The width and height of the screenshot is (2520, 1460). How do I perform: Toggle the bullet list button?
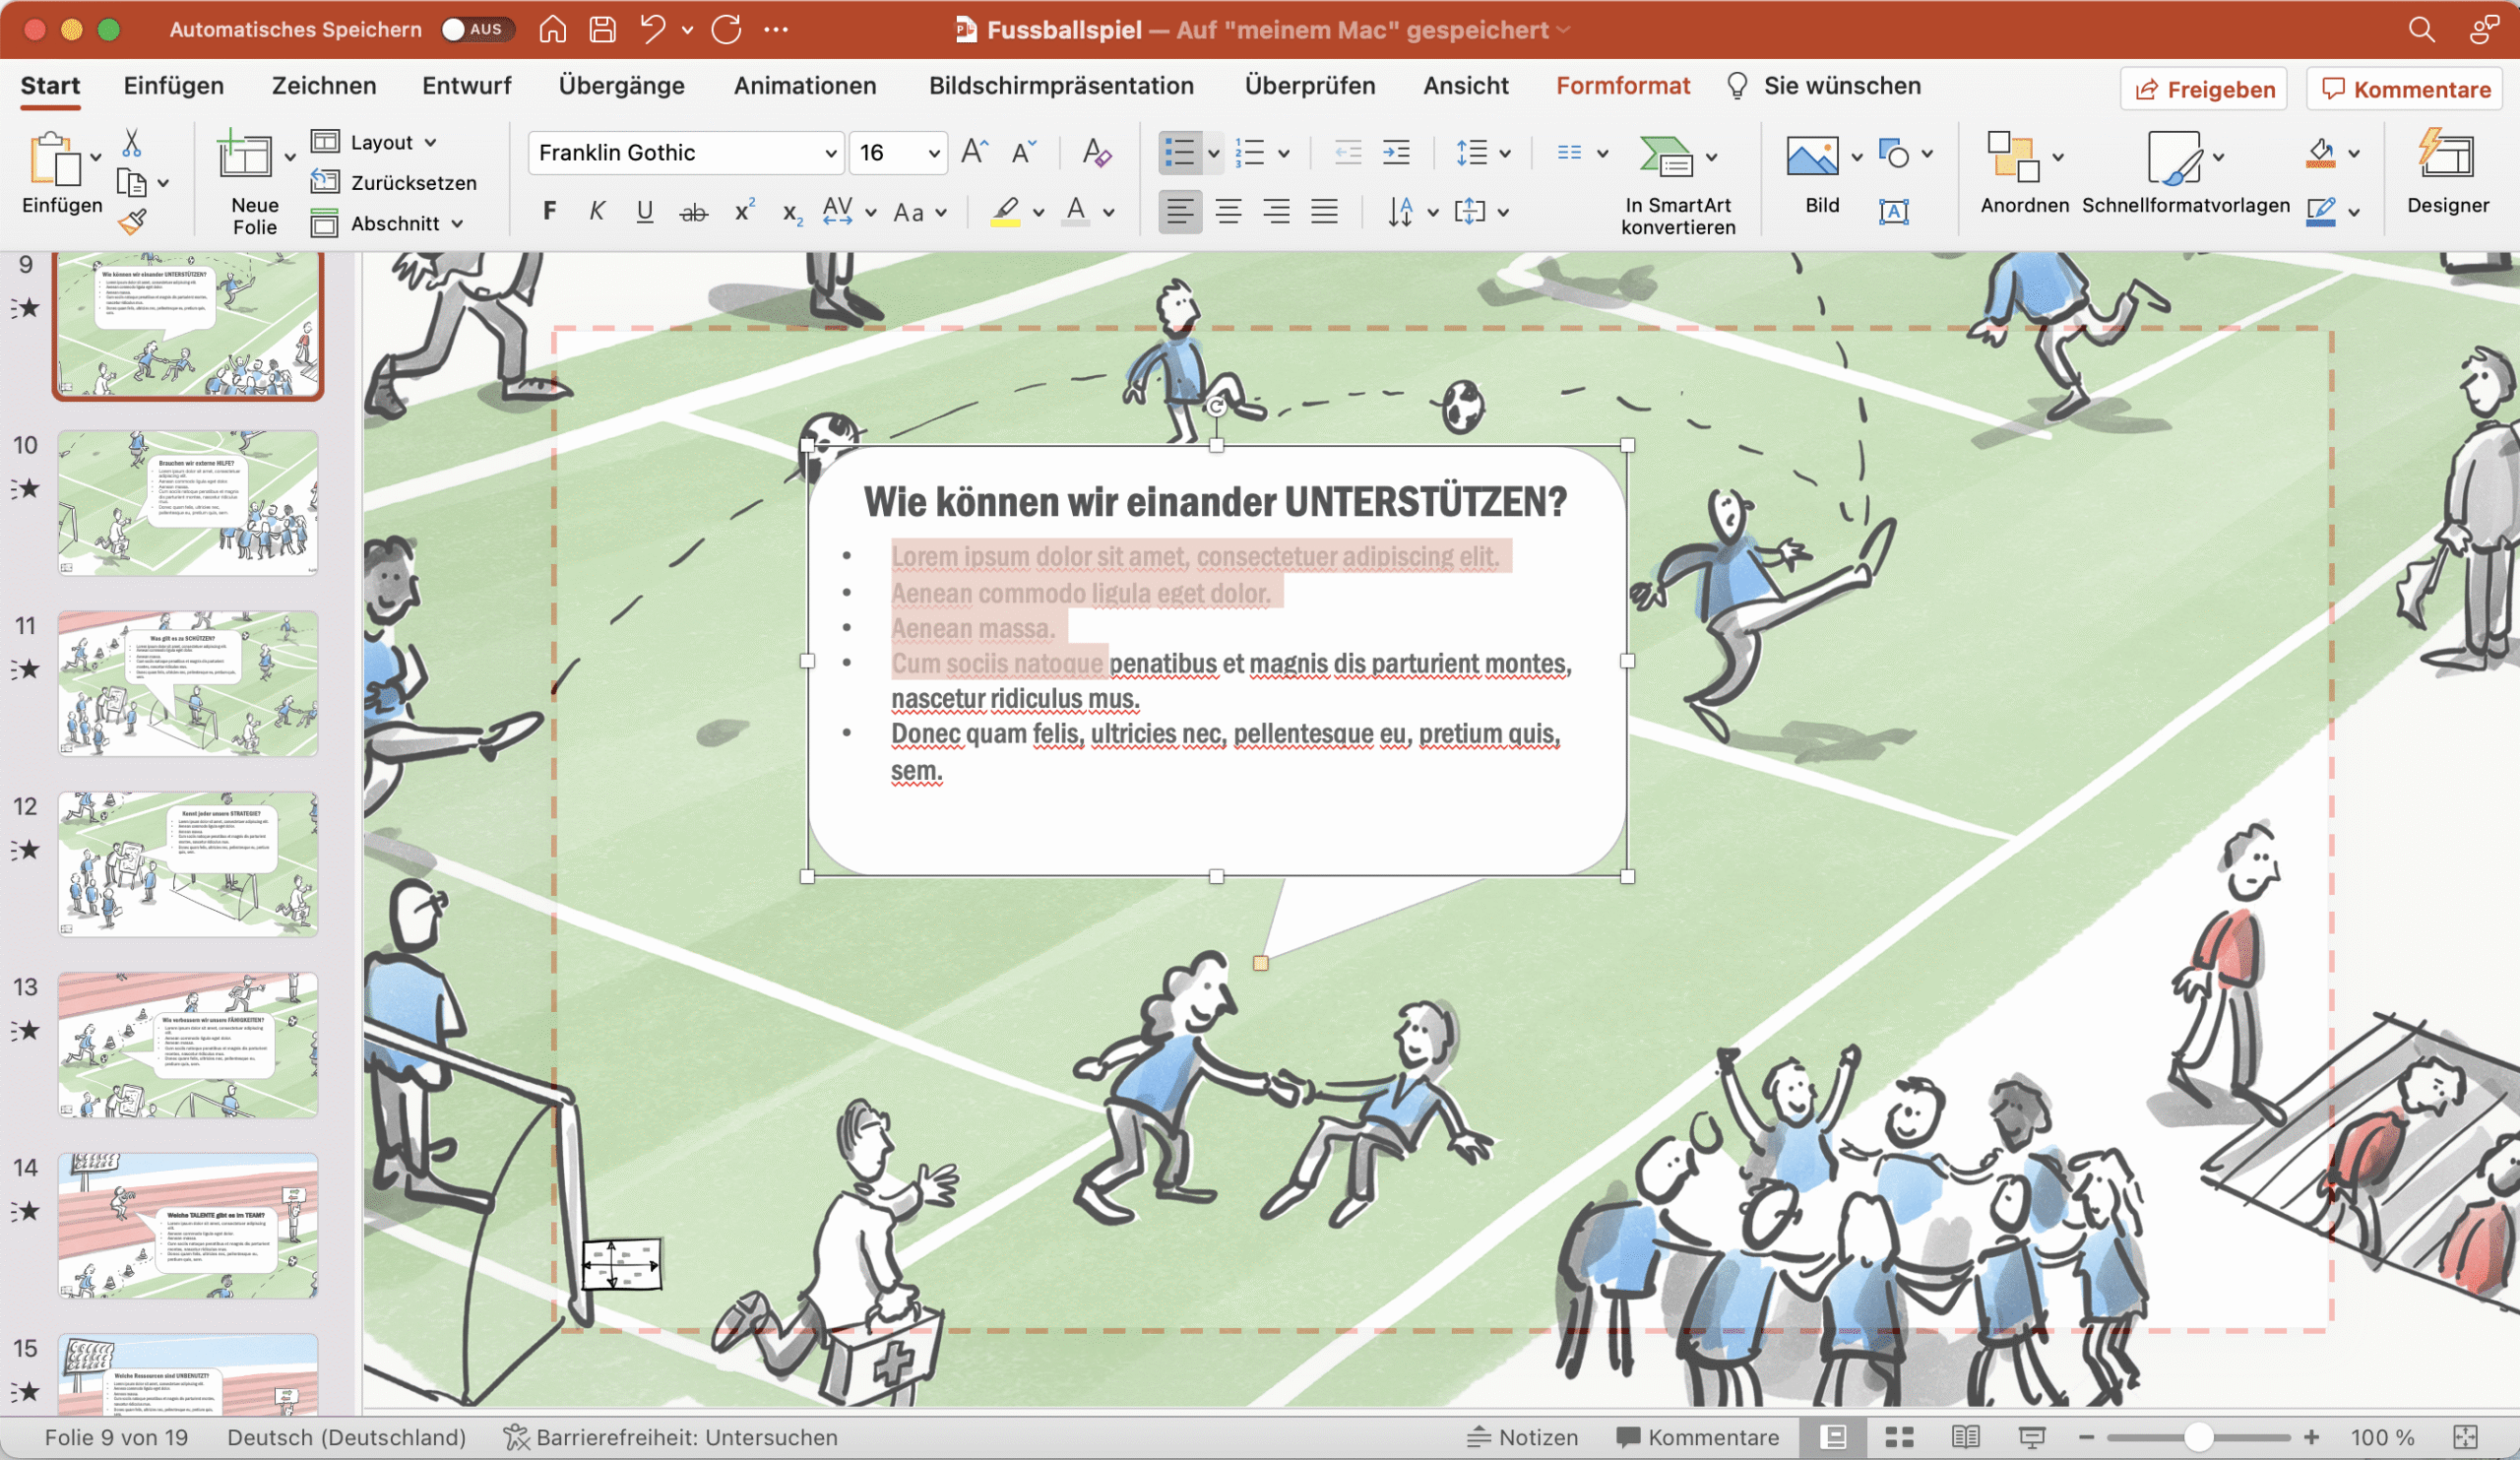(x=1180, y=153)
